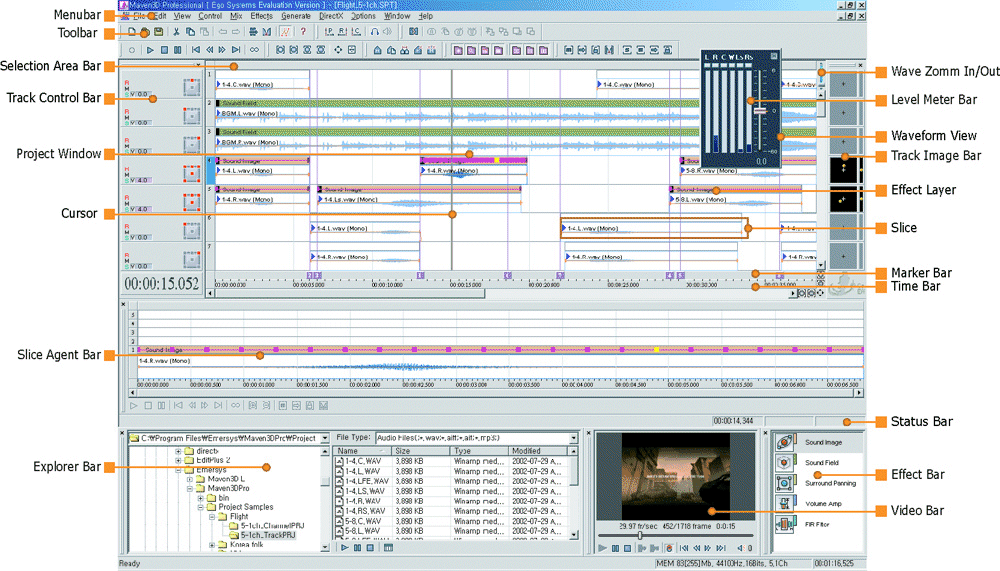Select the Sound Image effect icon
The height and width of the screenshot is (571, 1000).
pos(784,441)
